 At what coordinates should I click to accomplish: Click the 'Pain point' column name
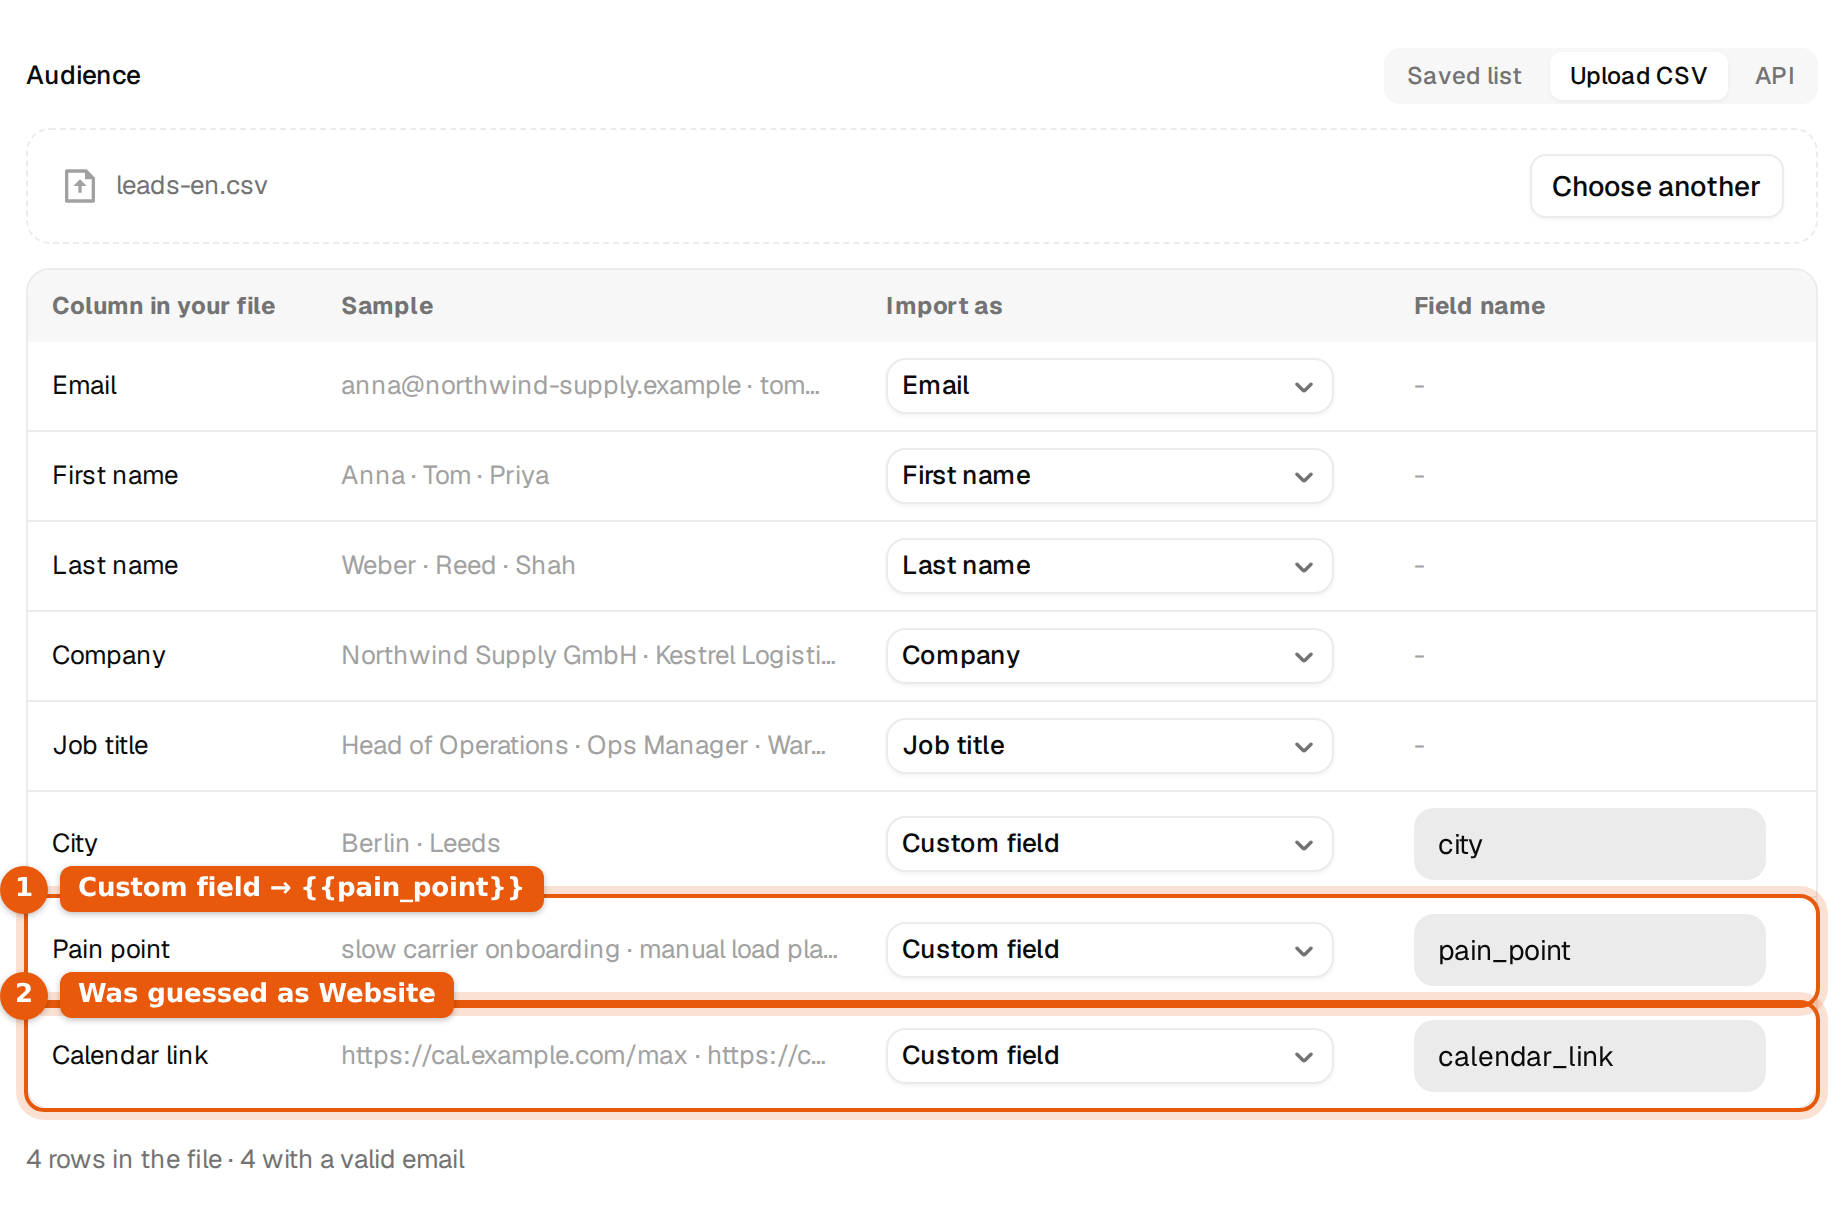(111, 950)
